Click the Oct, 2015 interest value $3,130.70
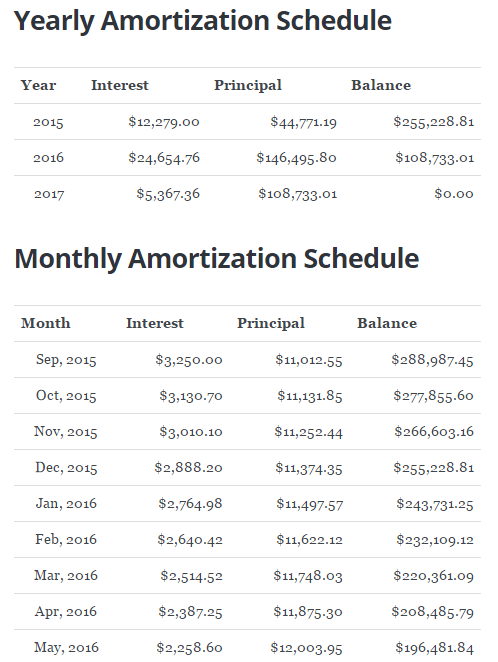The width and height of the screenshot is (498, 662). 191,396
